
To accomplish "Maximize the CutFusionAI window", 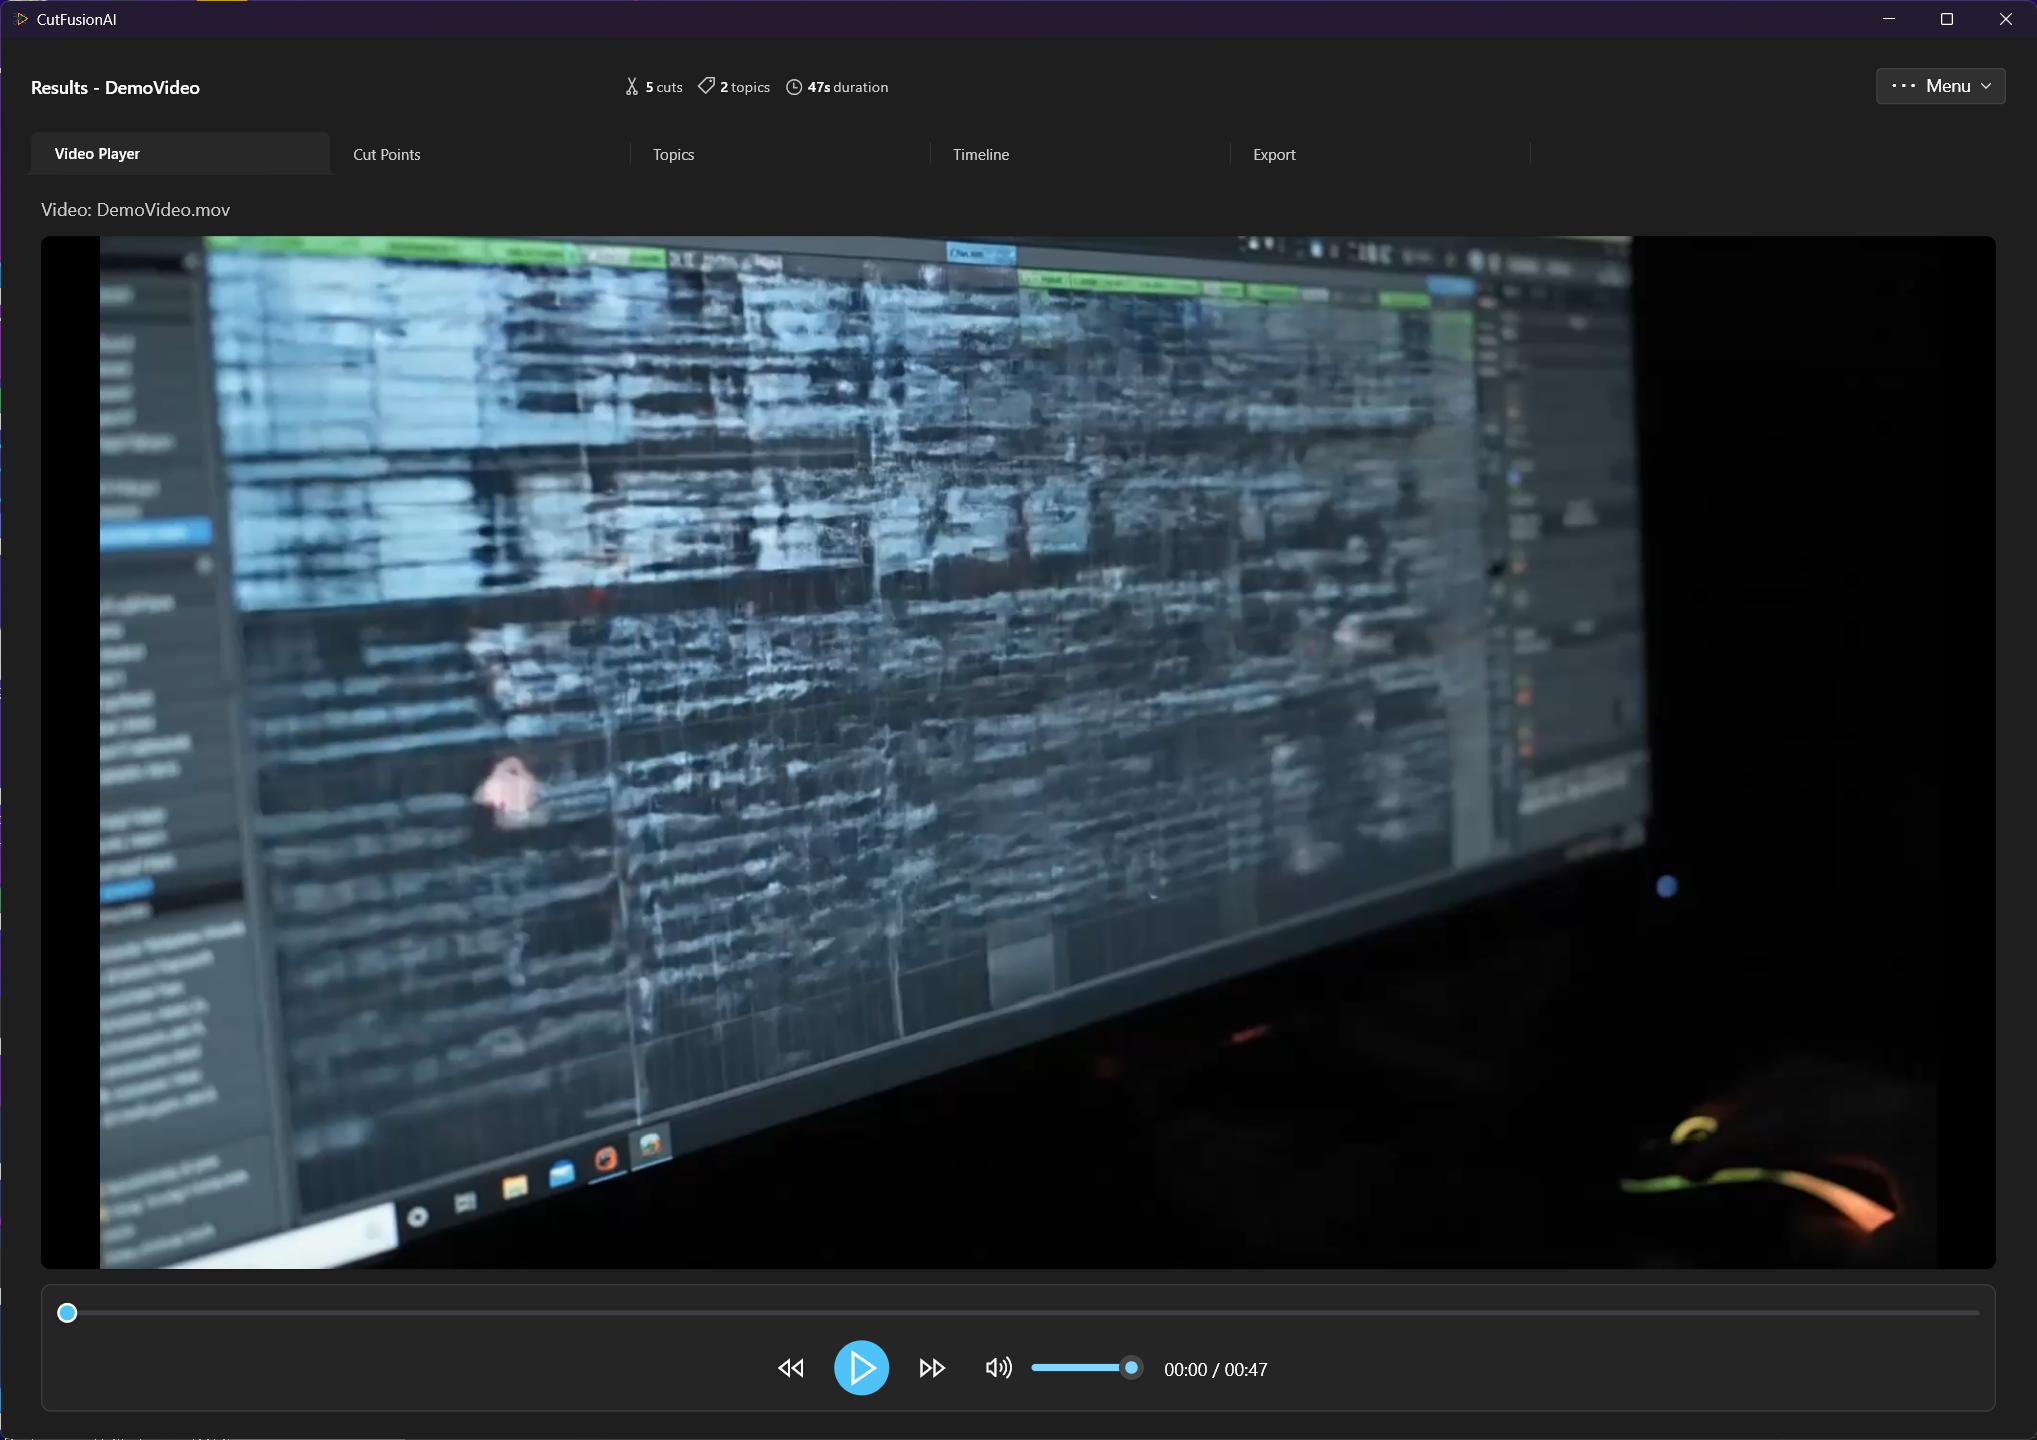I will [1946, 19].
